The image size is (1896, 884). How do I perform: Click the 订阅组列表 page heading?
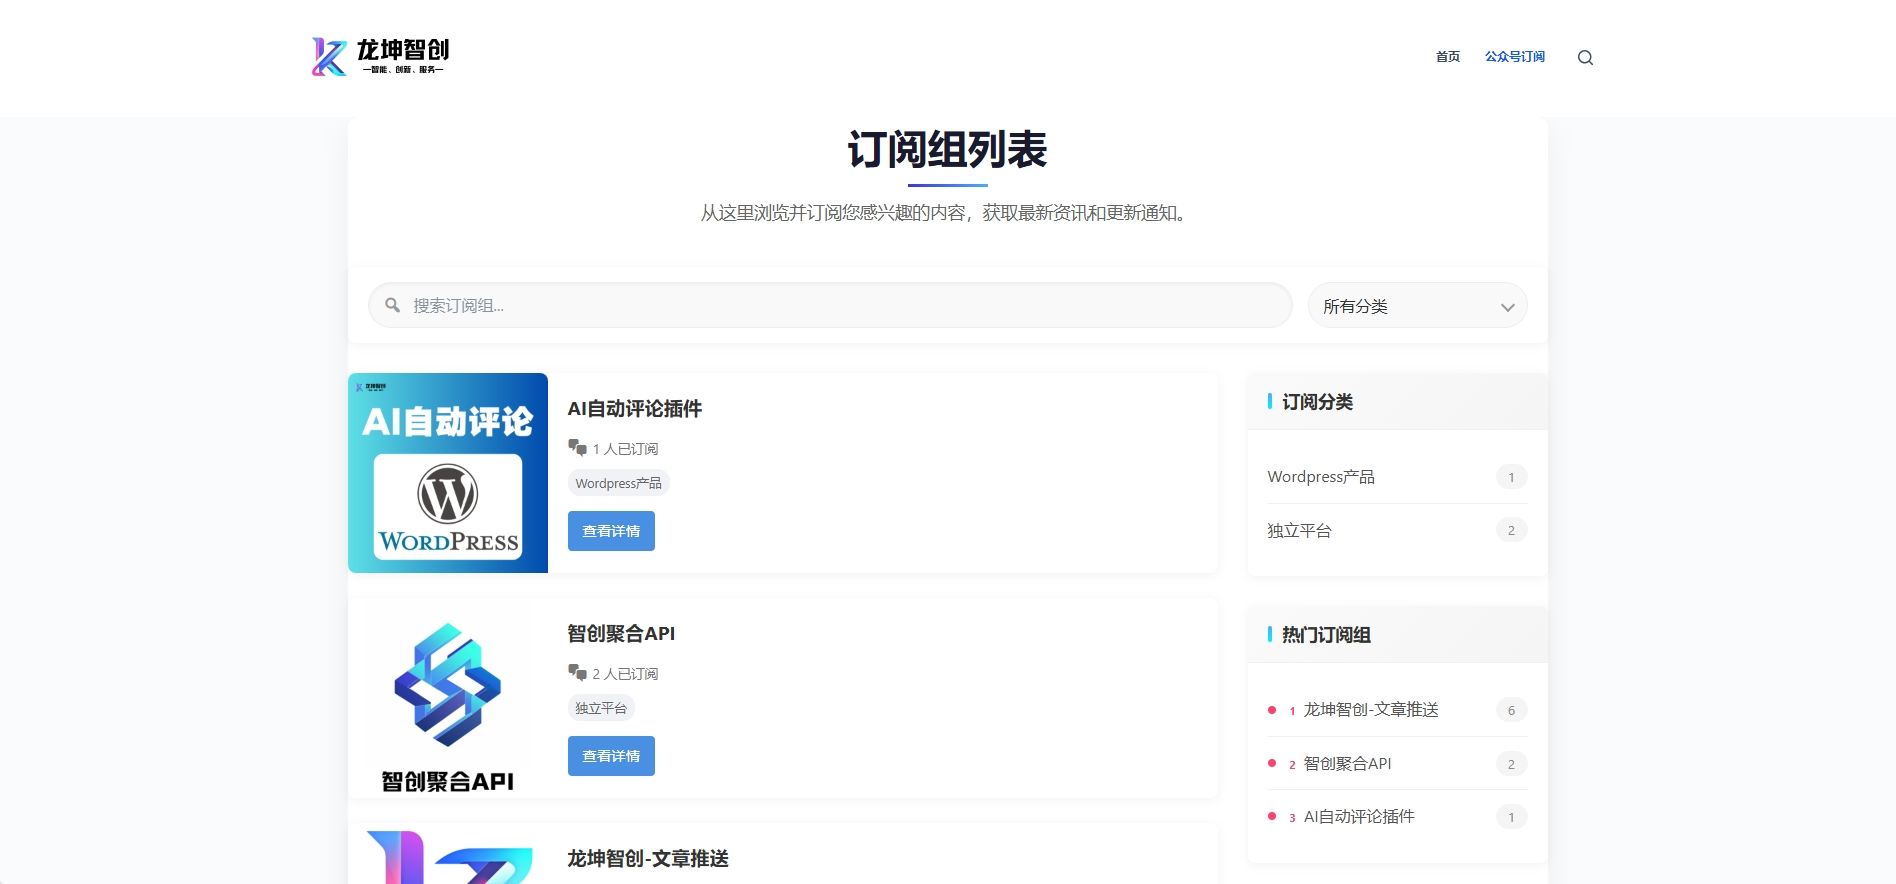point(947,150)
